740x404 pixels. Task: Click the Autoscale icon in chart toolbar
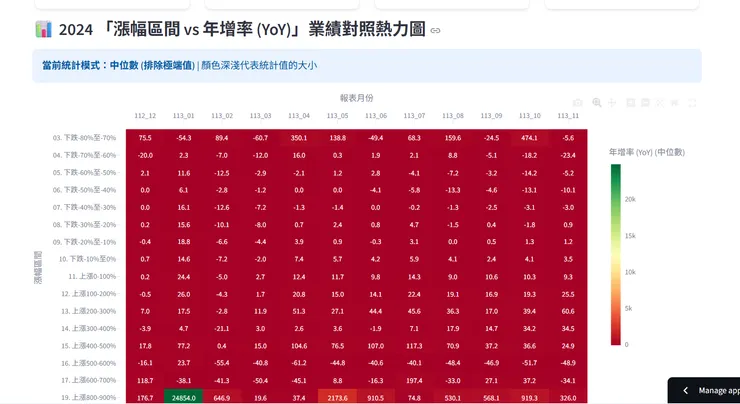660,102
